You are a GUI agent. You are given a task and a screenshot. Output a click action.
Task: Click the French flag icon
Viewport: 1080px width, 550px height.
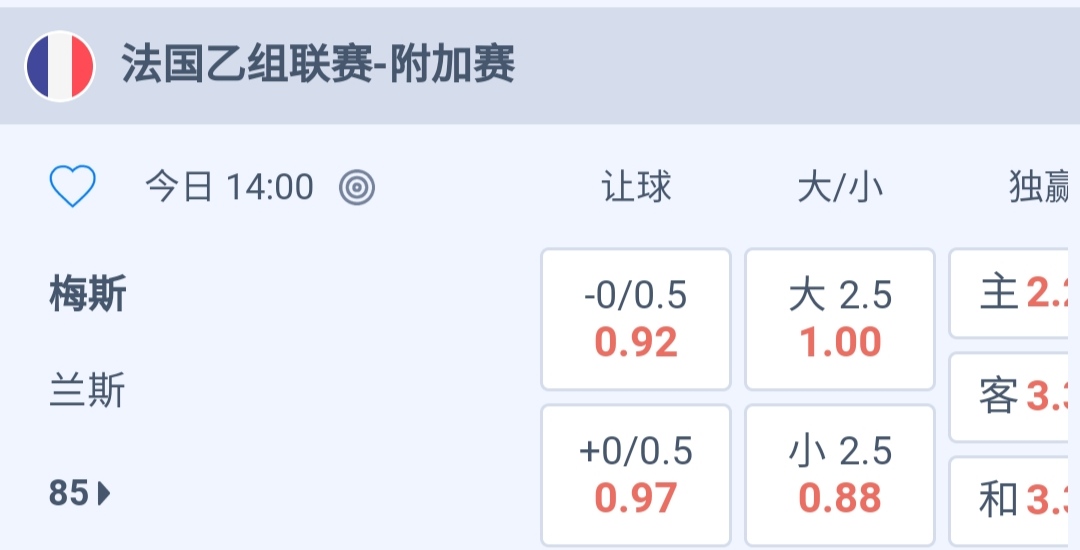[60, 66]
